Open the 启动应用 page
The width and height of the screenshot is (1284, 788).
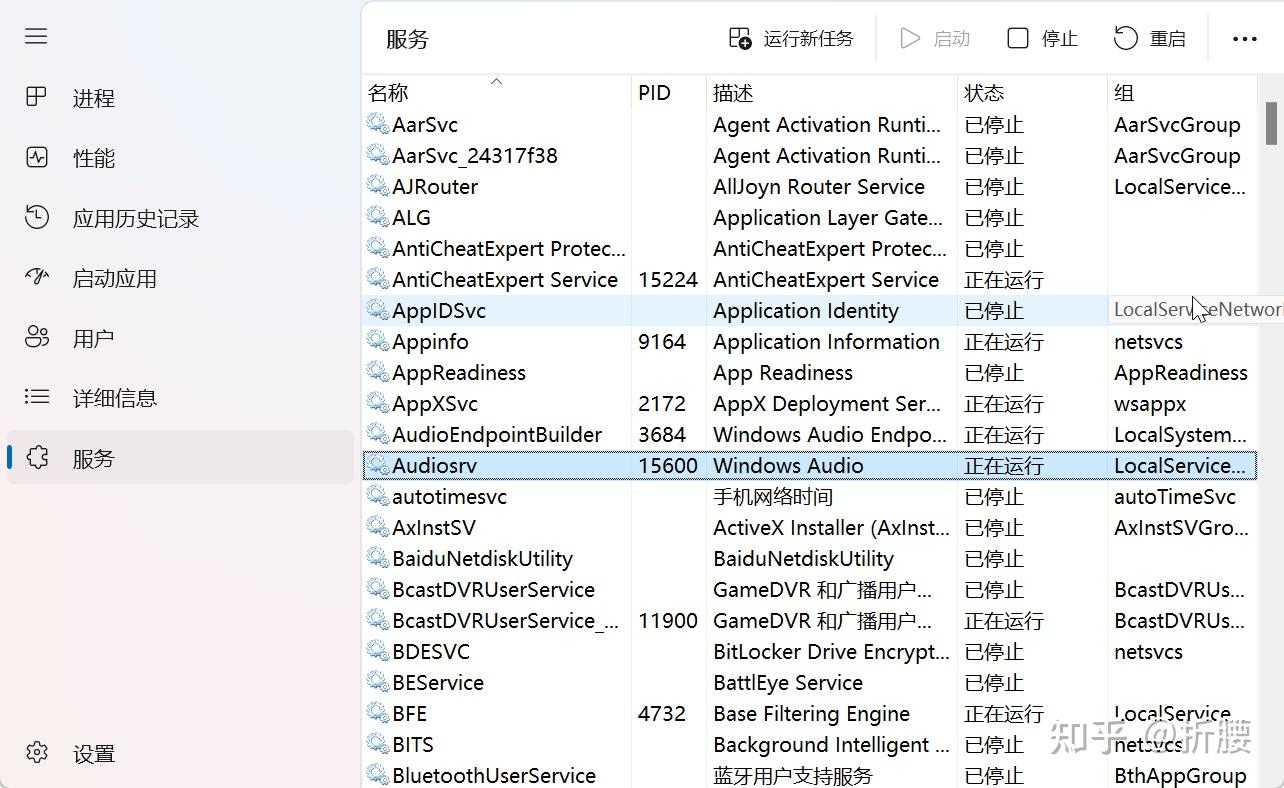(115, 278)
